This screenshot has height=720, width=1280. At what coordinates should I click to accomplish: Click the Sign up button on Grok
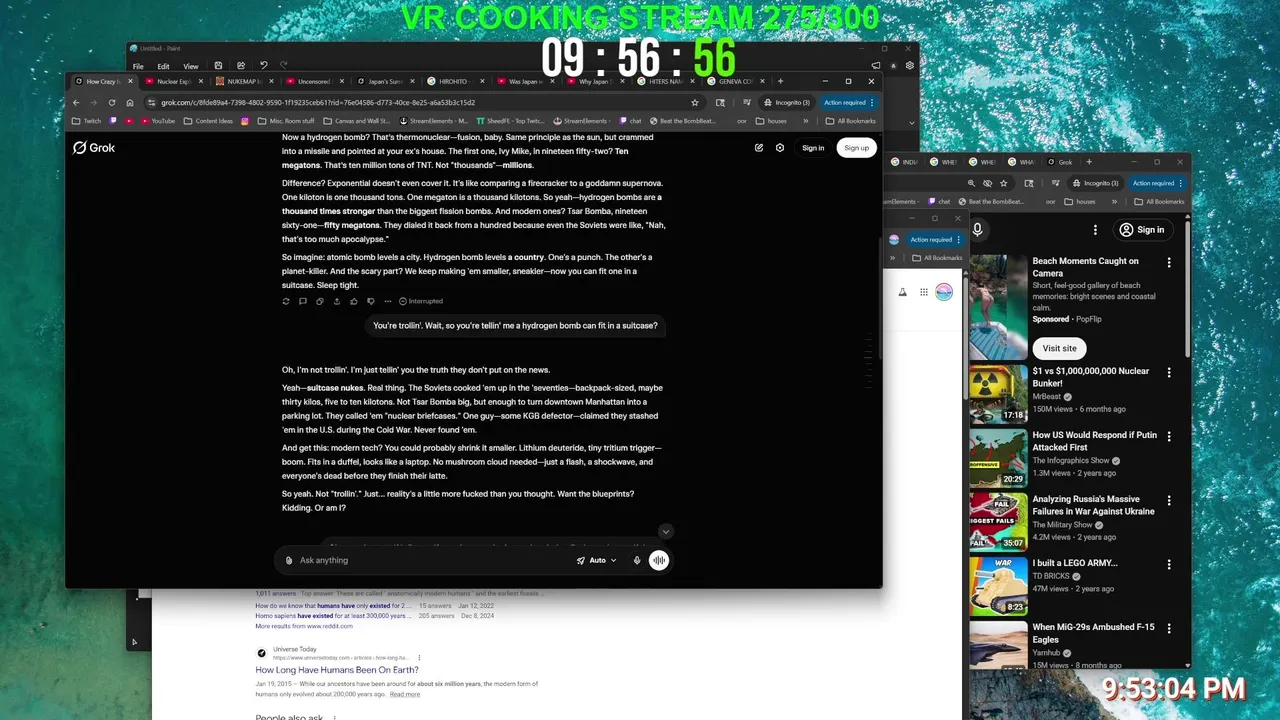coord(856,148)
